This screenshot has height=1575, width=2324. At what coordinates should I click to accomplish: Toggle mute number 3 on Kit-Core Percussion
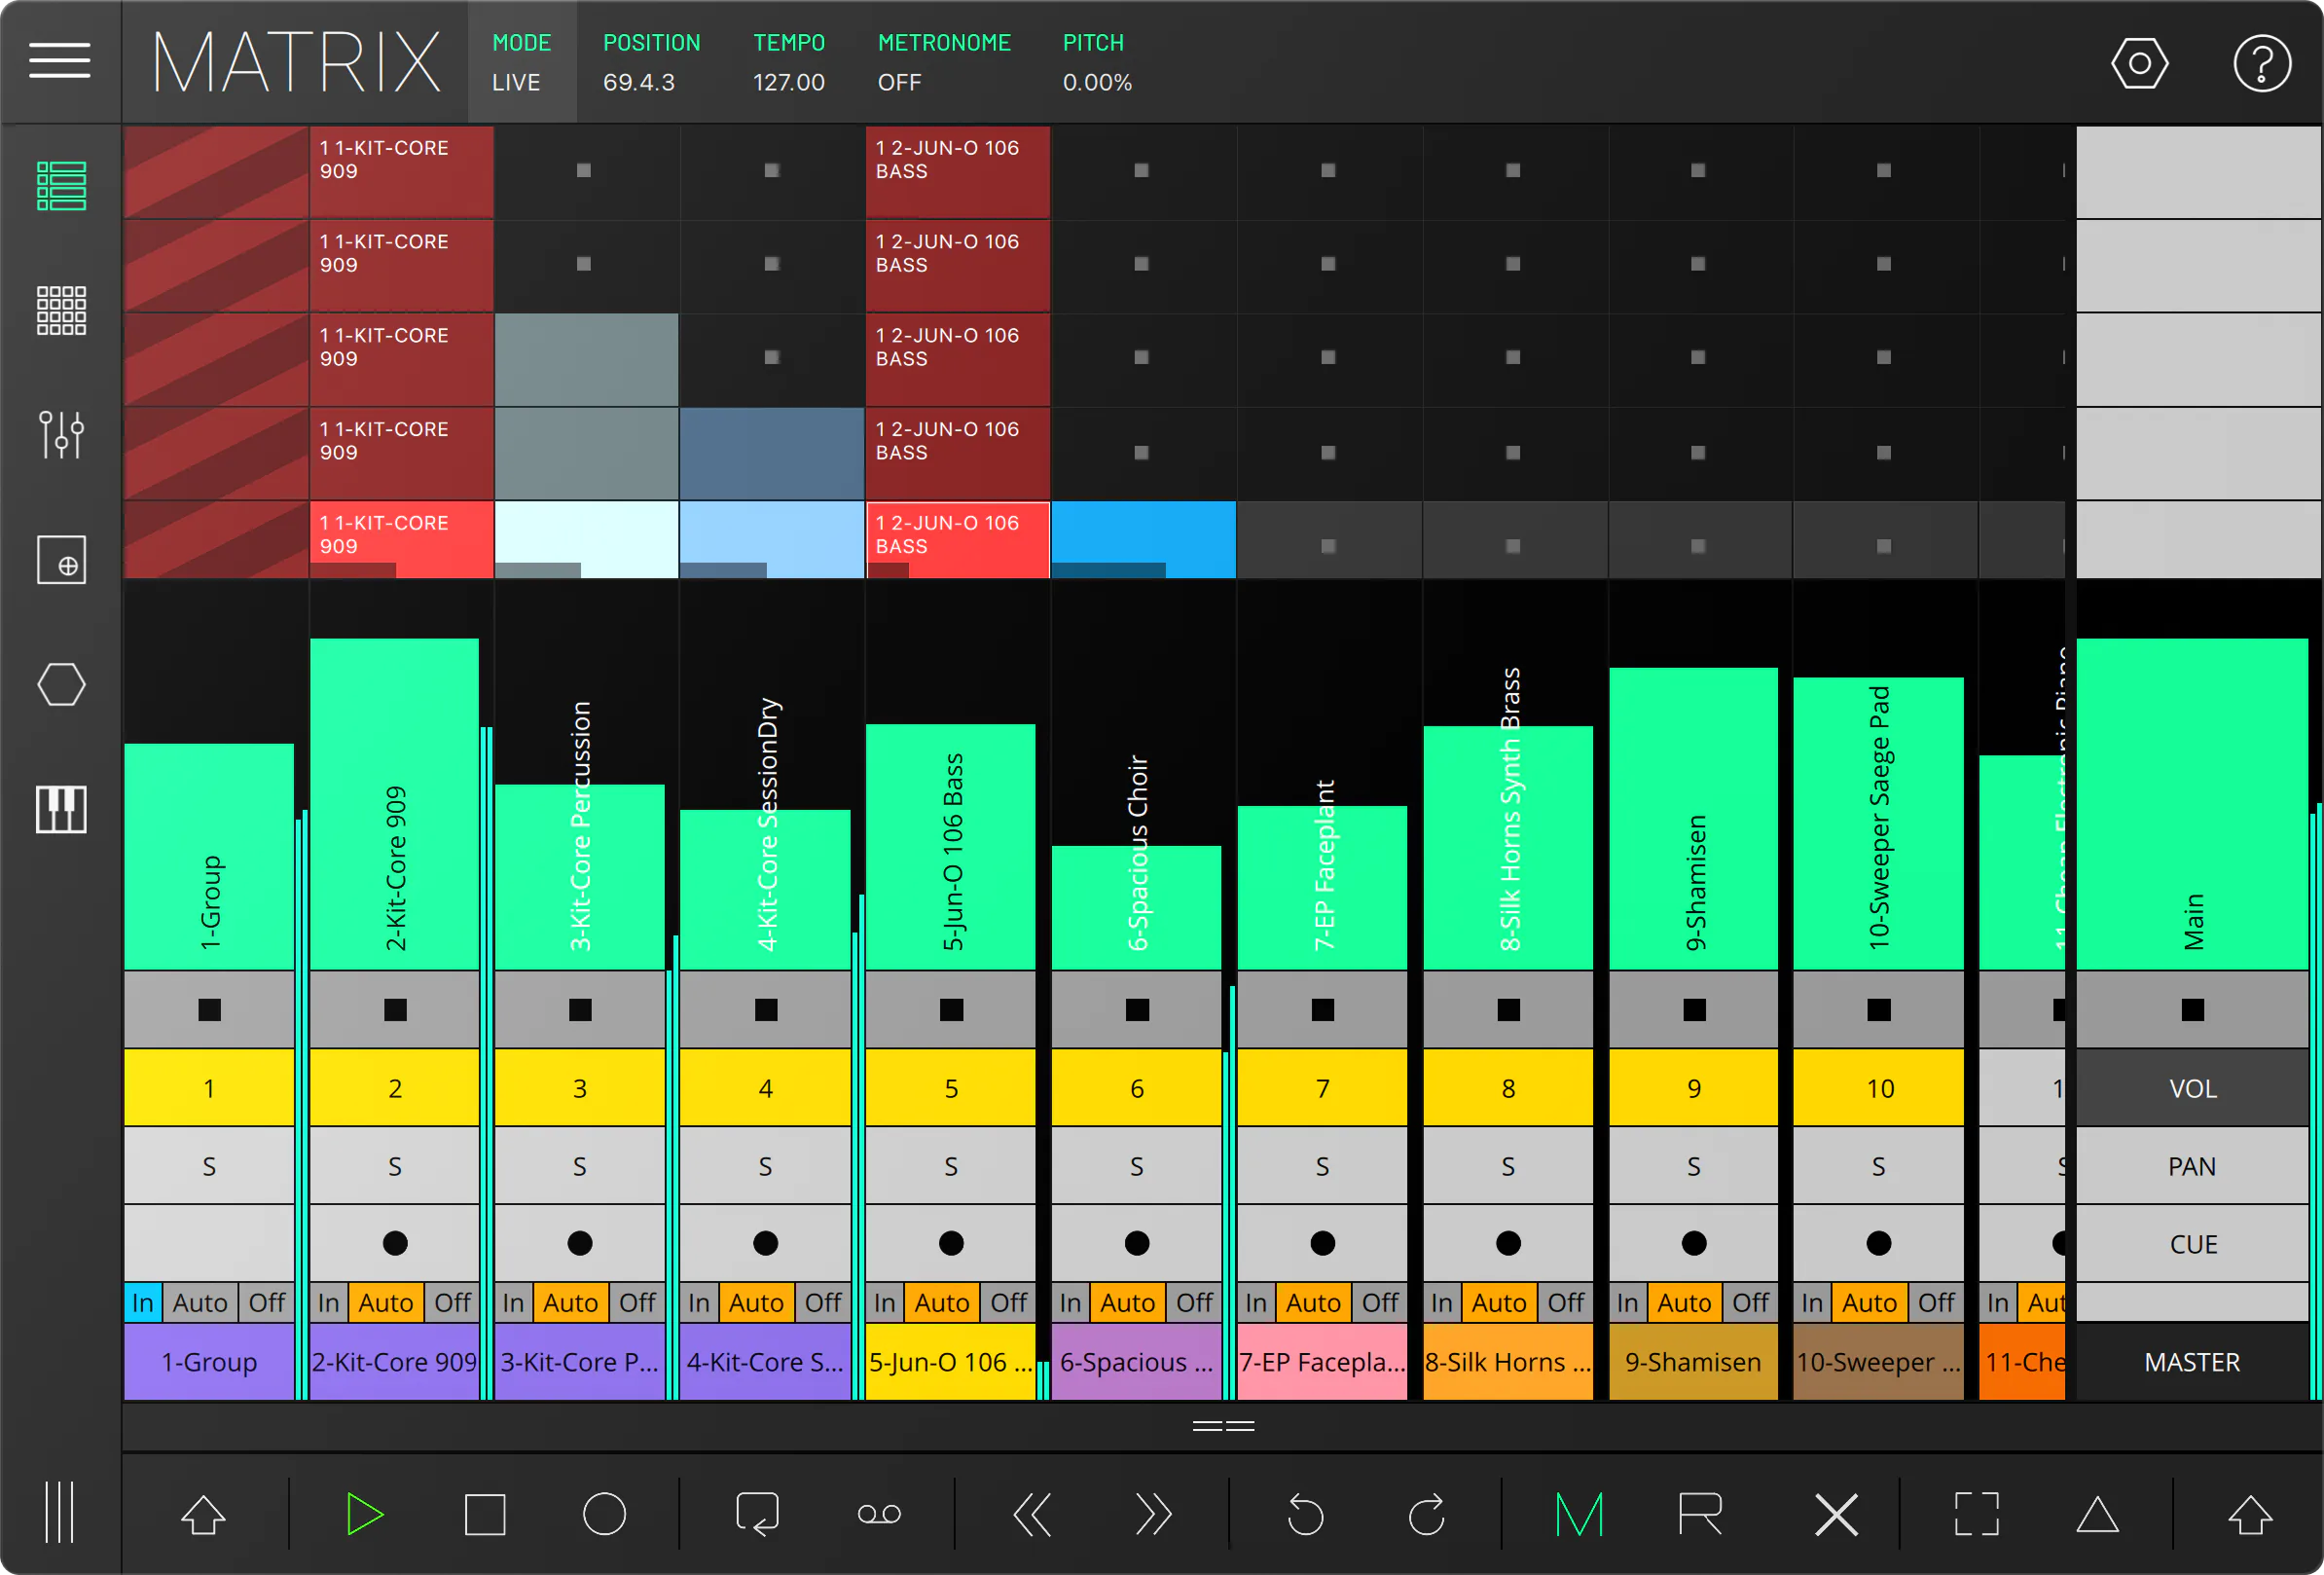579,1088
